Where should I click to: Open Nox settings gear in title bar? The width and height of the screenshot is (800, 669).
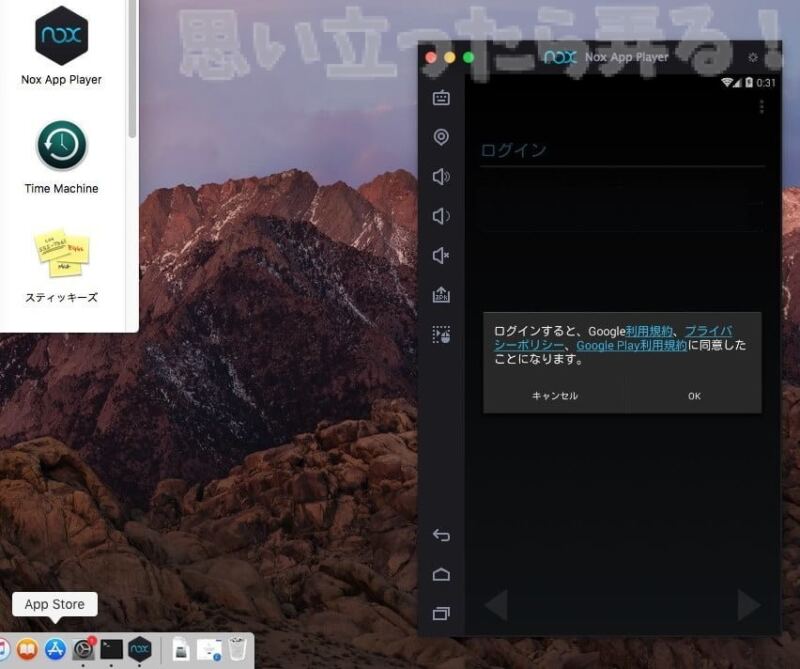[753, 57]
